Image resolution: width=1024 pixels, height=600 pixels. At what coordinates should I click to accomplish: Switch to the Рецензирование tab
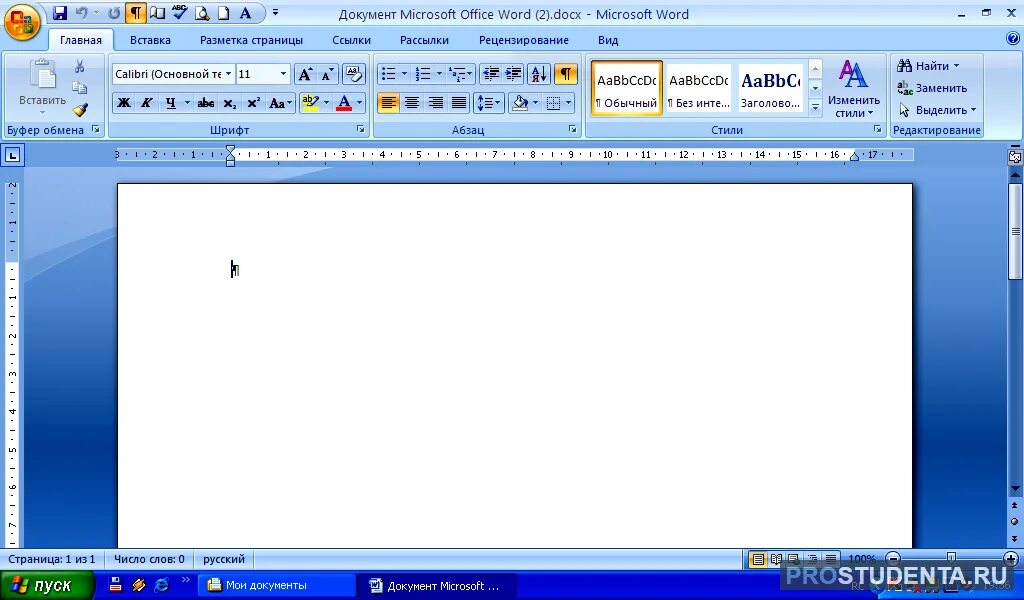524,40
